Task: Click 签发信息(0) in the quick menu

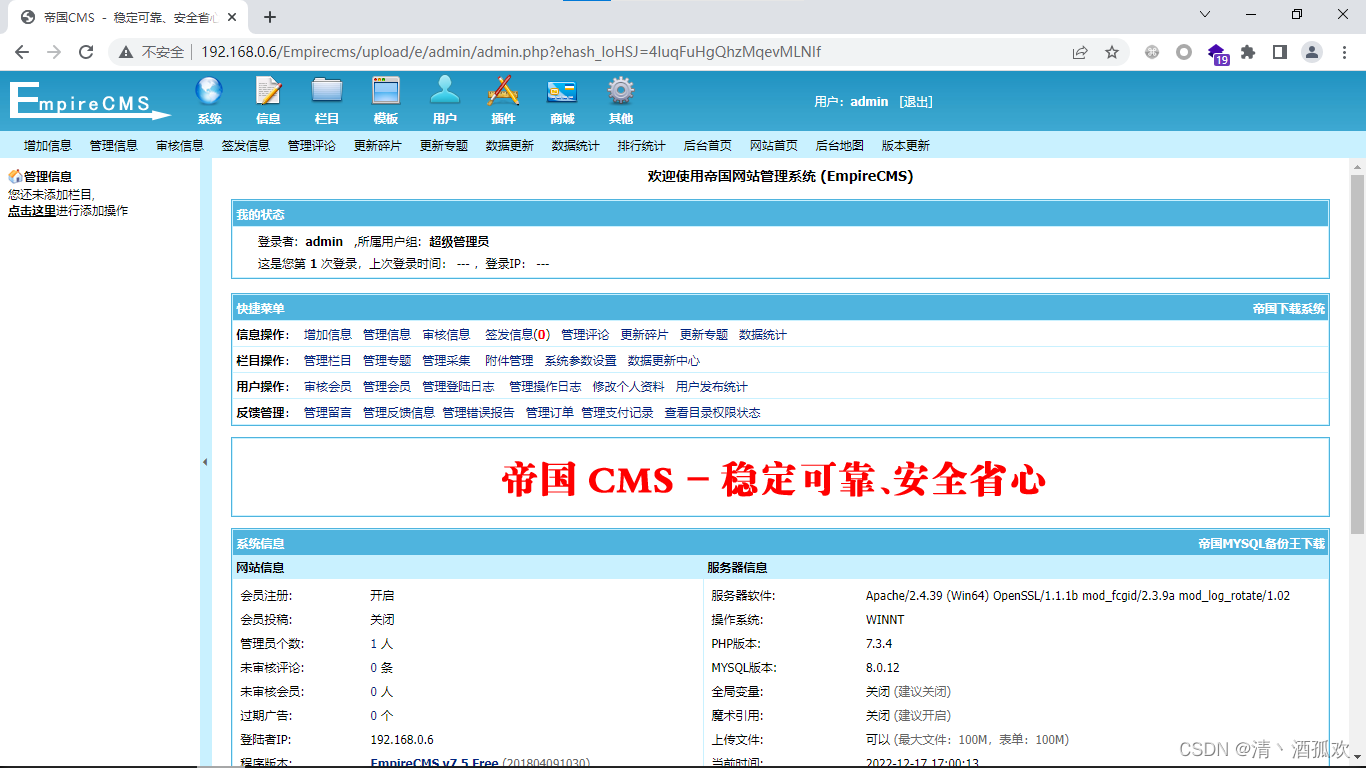Action: point(517,335)
